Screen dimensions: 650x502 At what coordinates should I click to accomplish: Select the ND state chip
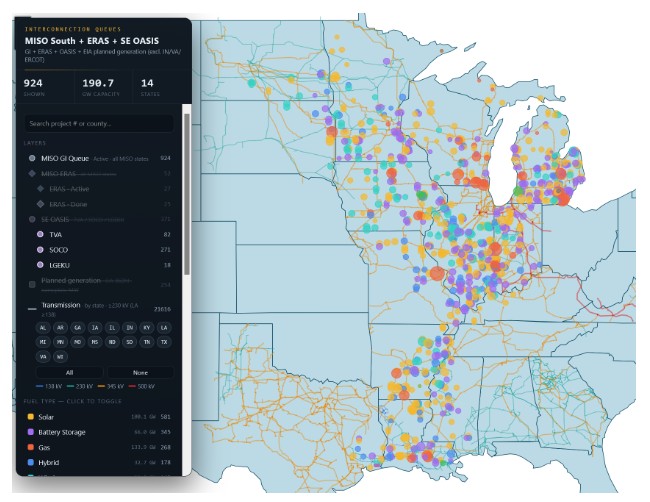[112, 342]
